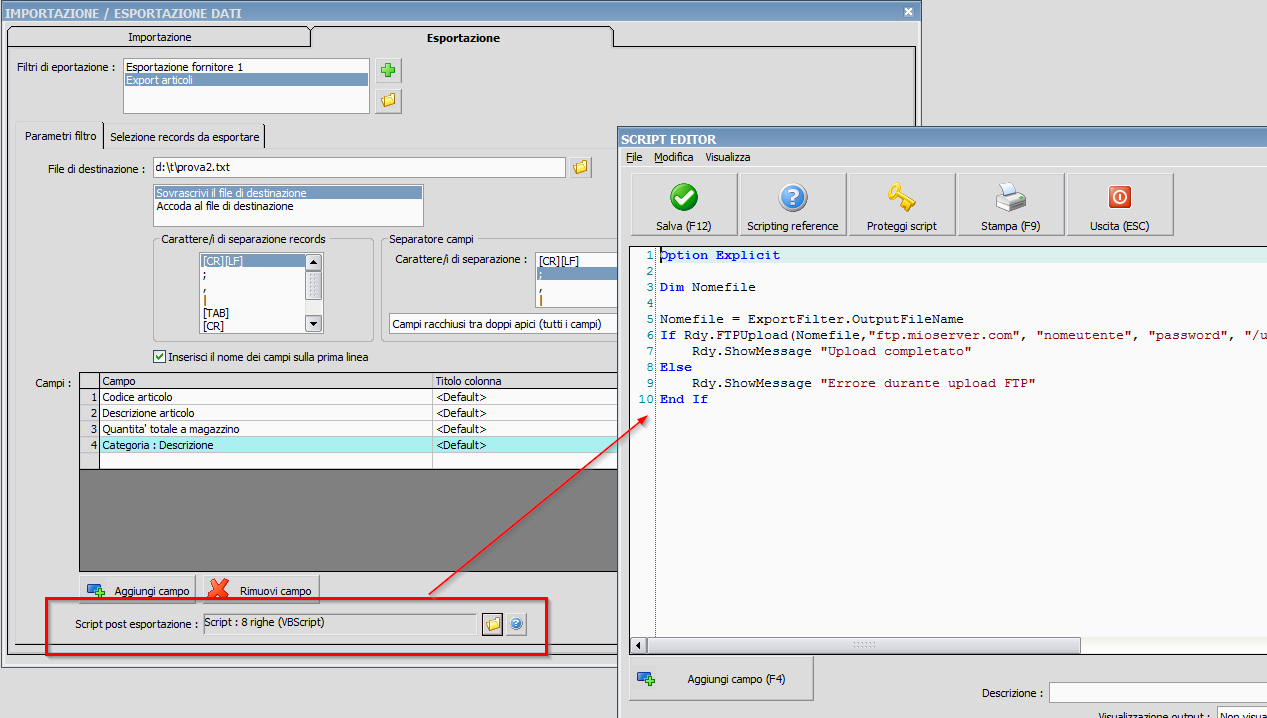Click the up arrow of the record separator list
Viewport: 1267px width, 718px height.
pos(313,262)
